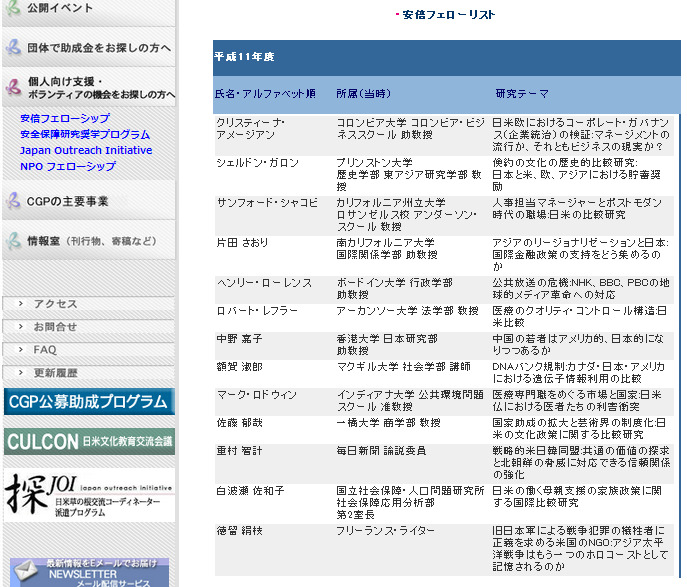
Task: Click affiliation マクギル大学 社会学部 講師
Action: tap(403, 367)
